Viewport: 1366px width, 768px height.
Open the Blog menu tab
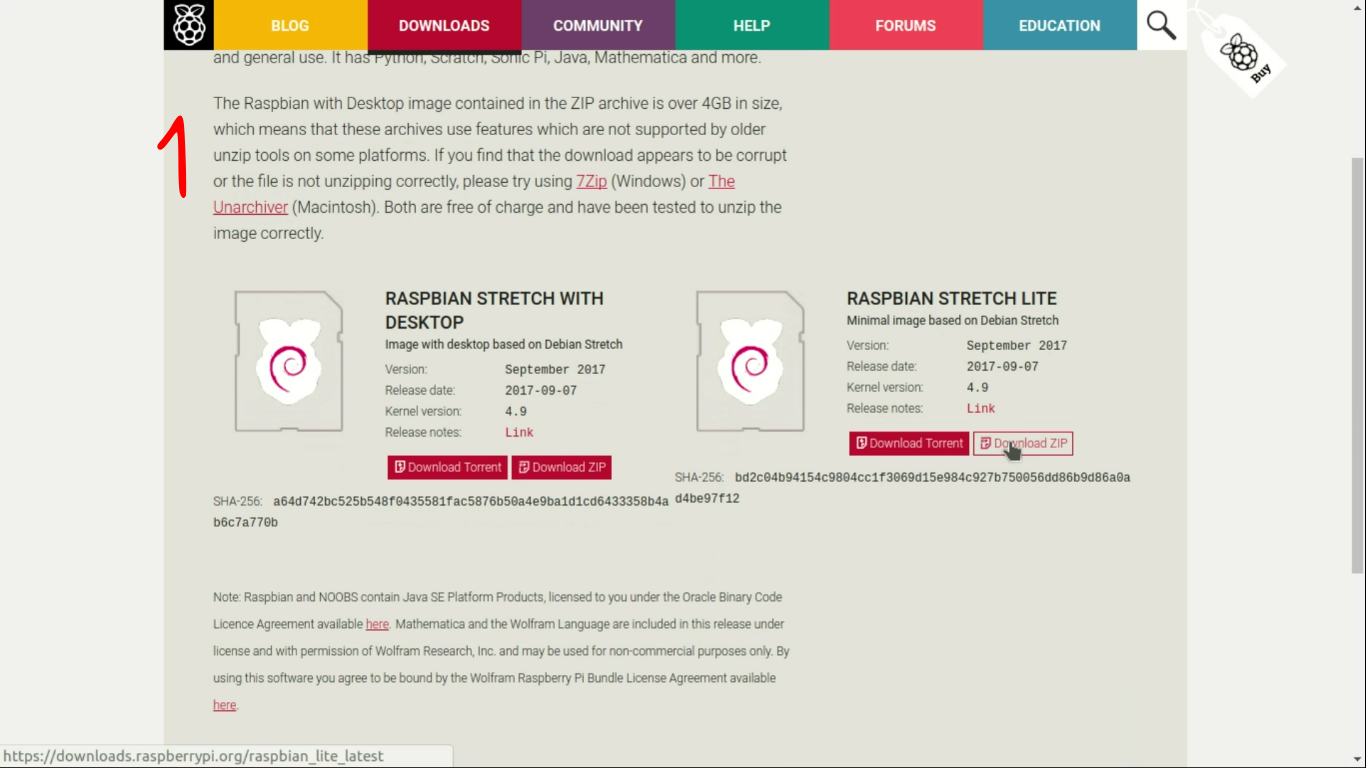click(290, 25)
